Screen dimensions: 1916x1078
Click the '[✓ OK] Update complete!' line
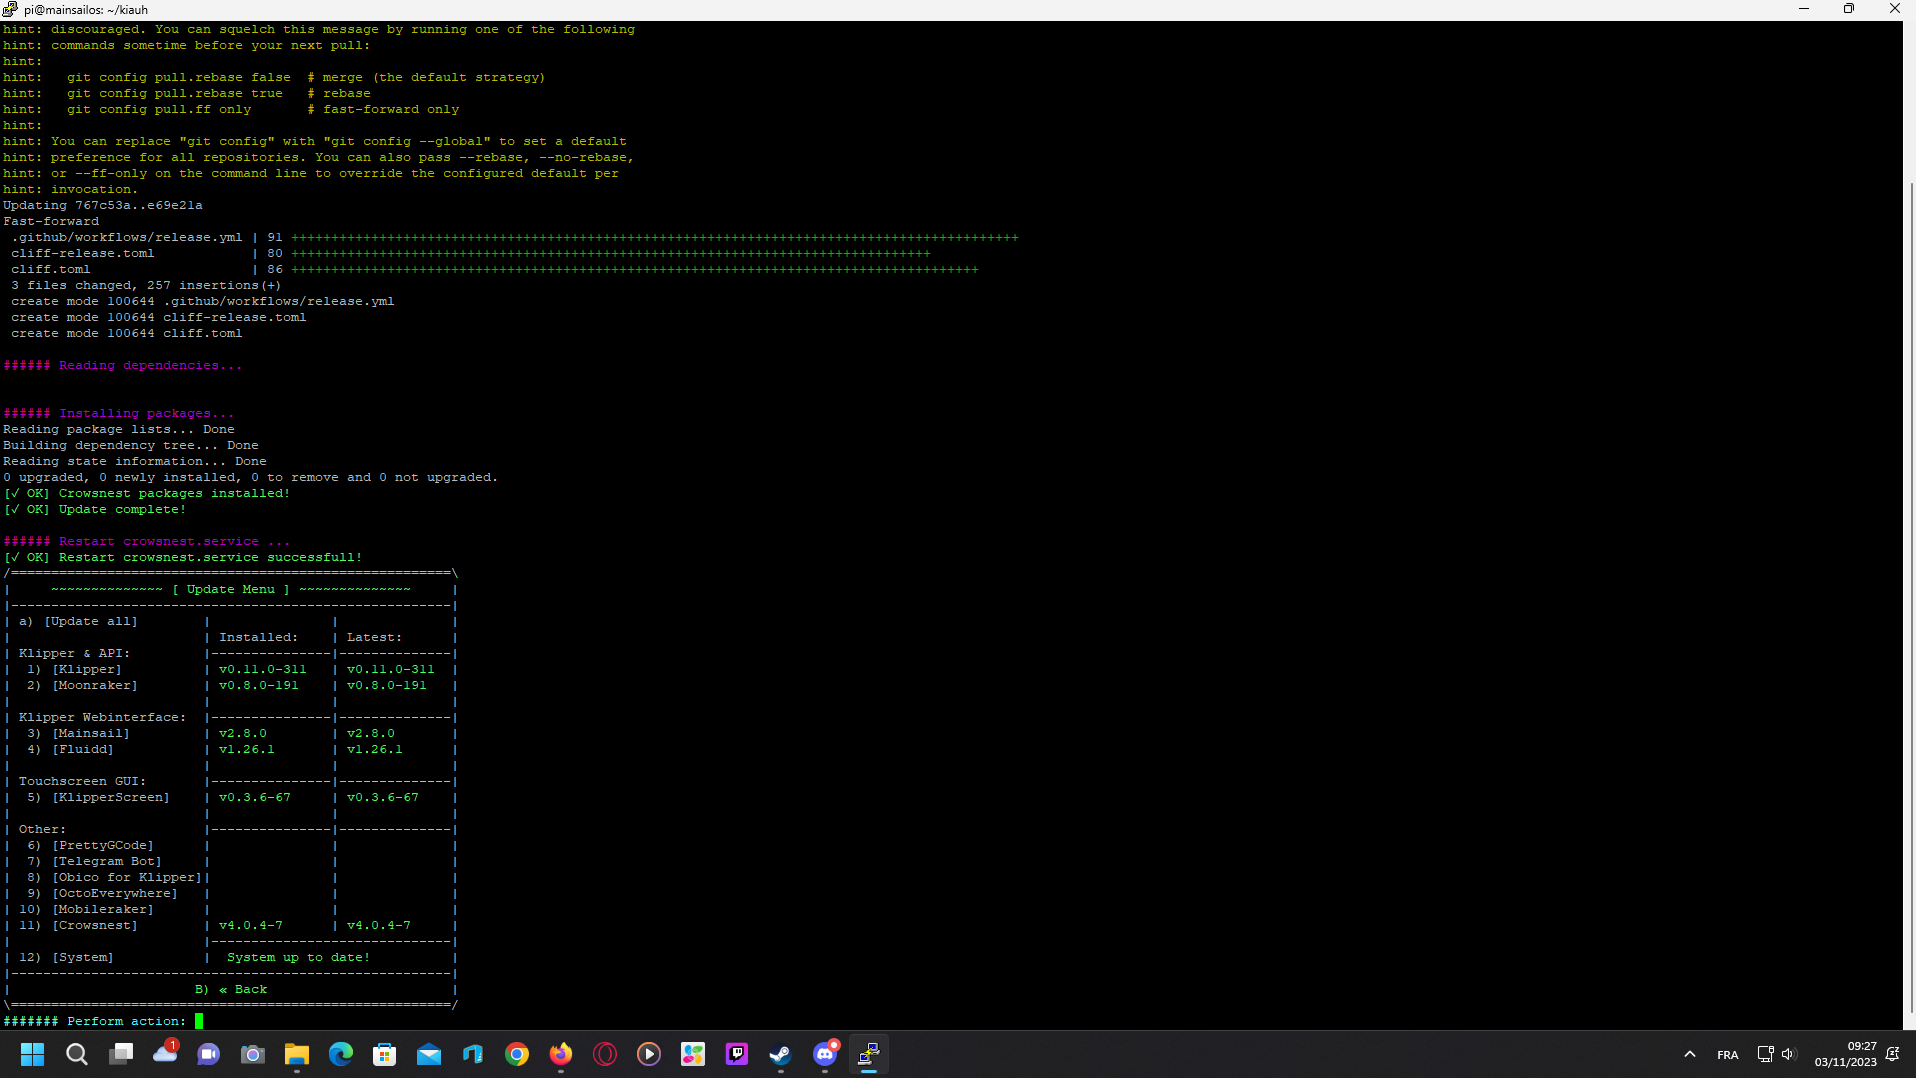(95, 509)
